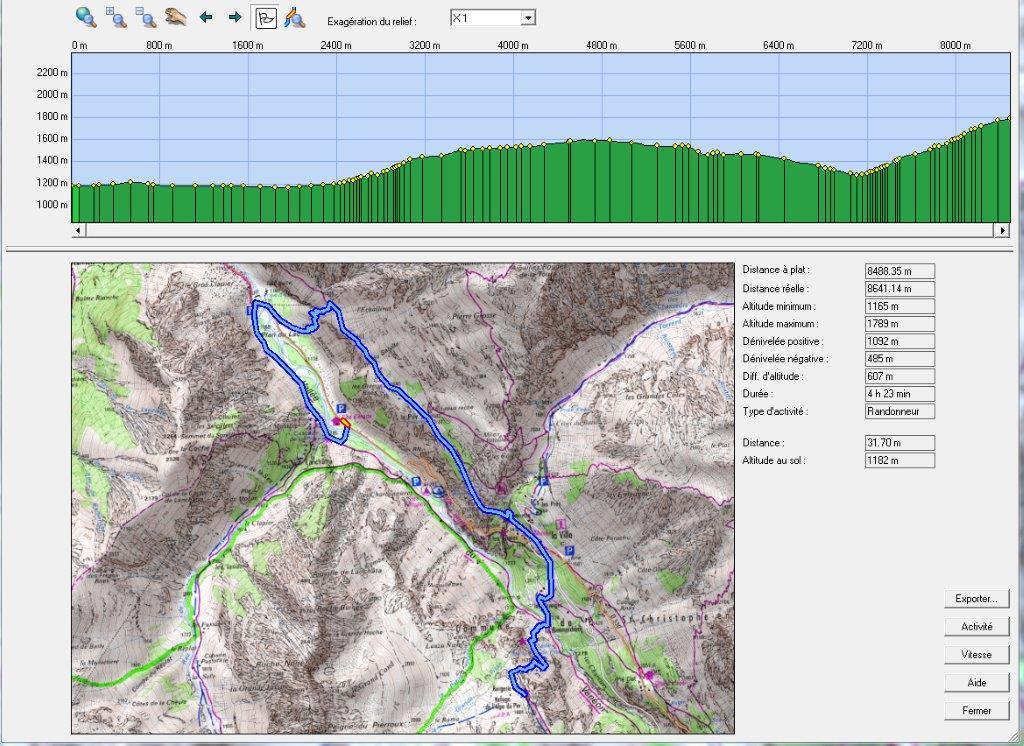The height and width of the screenshot is (746, 1024).
Task: Select the zoom out magnifier tool
Action: 146,17
